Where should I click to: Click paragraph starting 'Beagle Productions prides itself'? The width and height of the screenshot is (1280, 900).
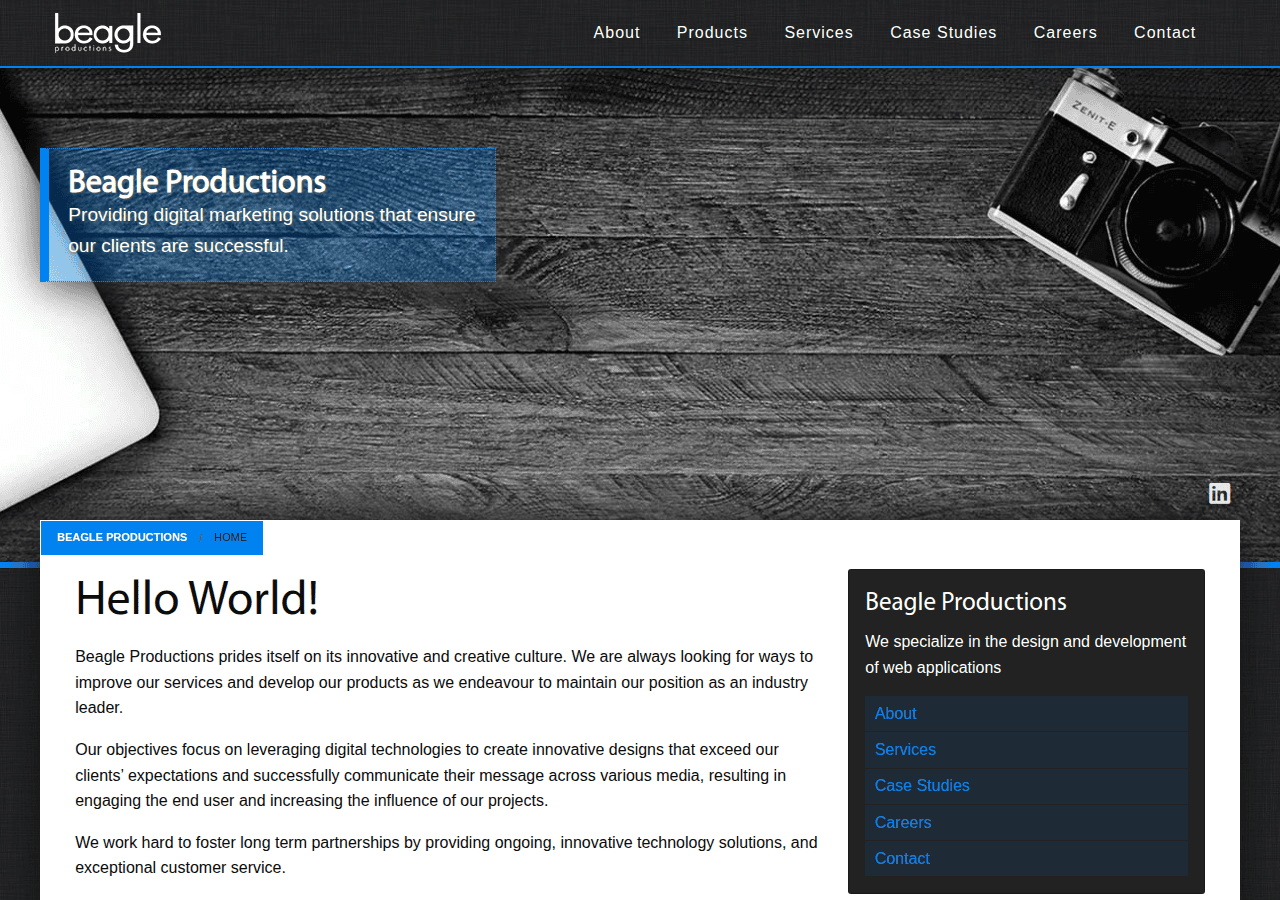[444, 682]
